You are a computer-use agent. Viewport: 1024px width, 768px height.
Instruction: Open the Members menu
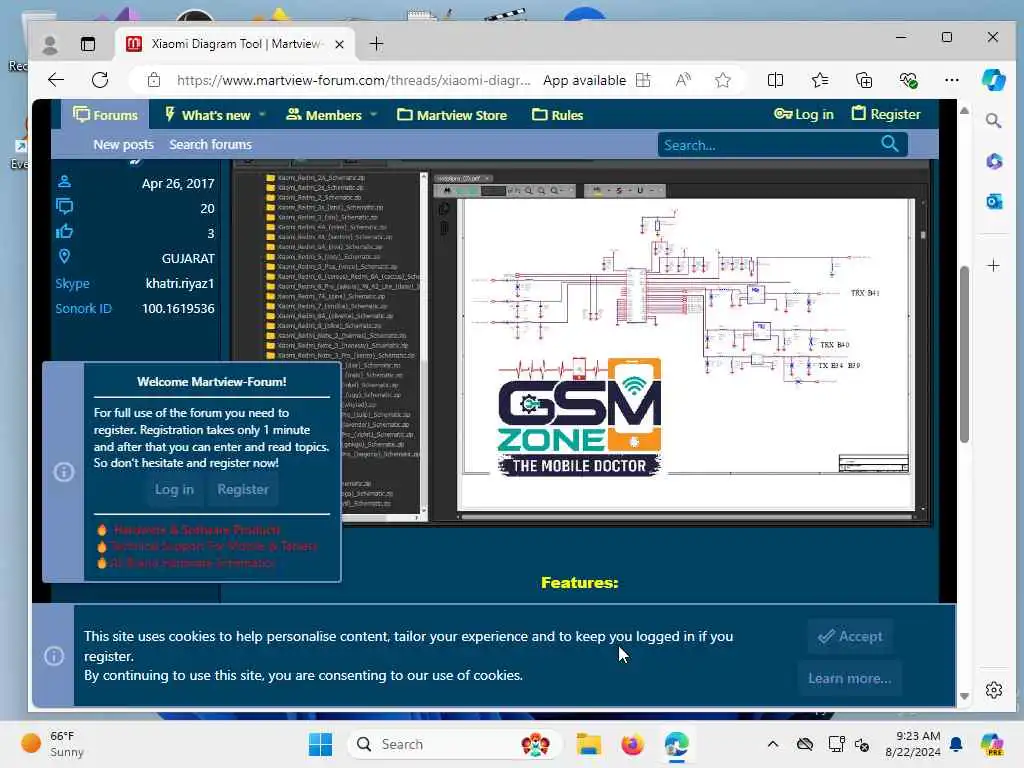(324, 115)
